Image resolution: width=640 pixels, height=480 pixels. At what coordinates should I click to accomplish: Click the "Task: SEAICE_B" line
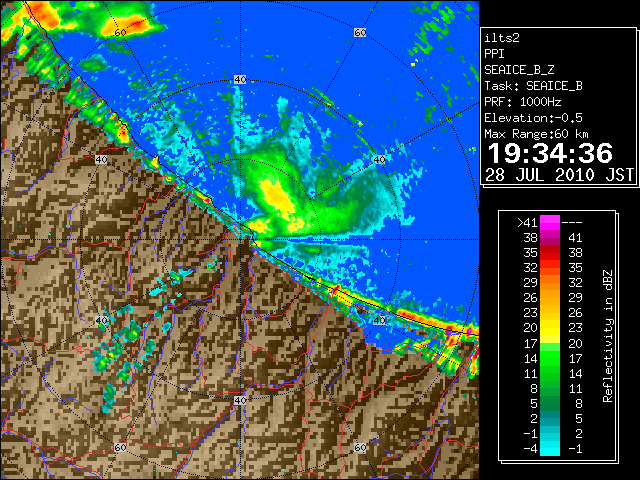[x=533, y=86]
